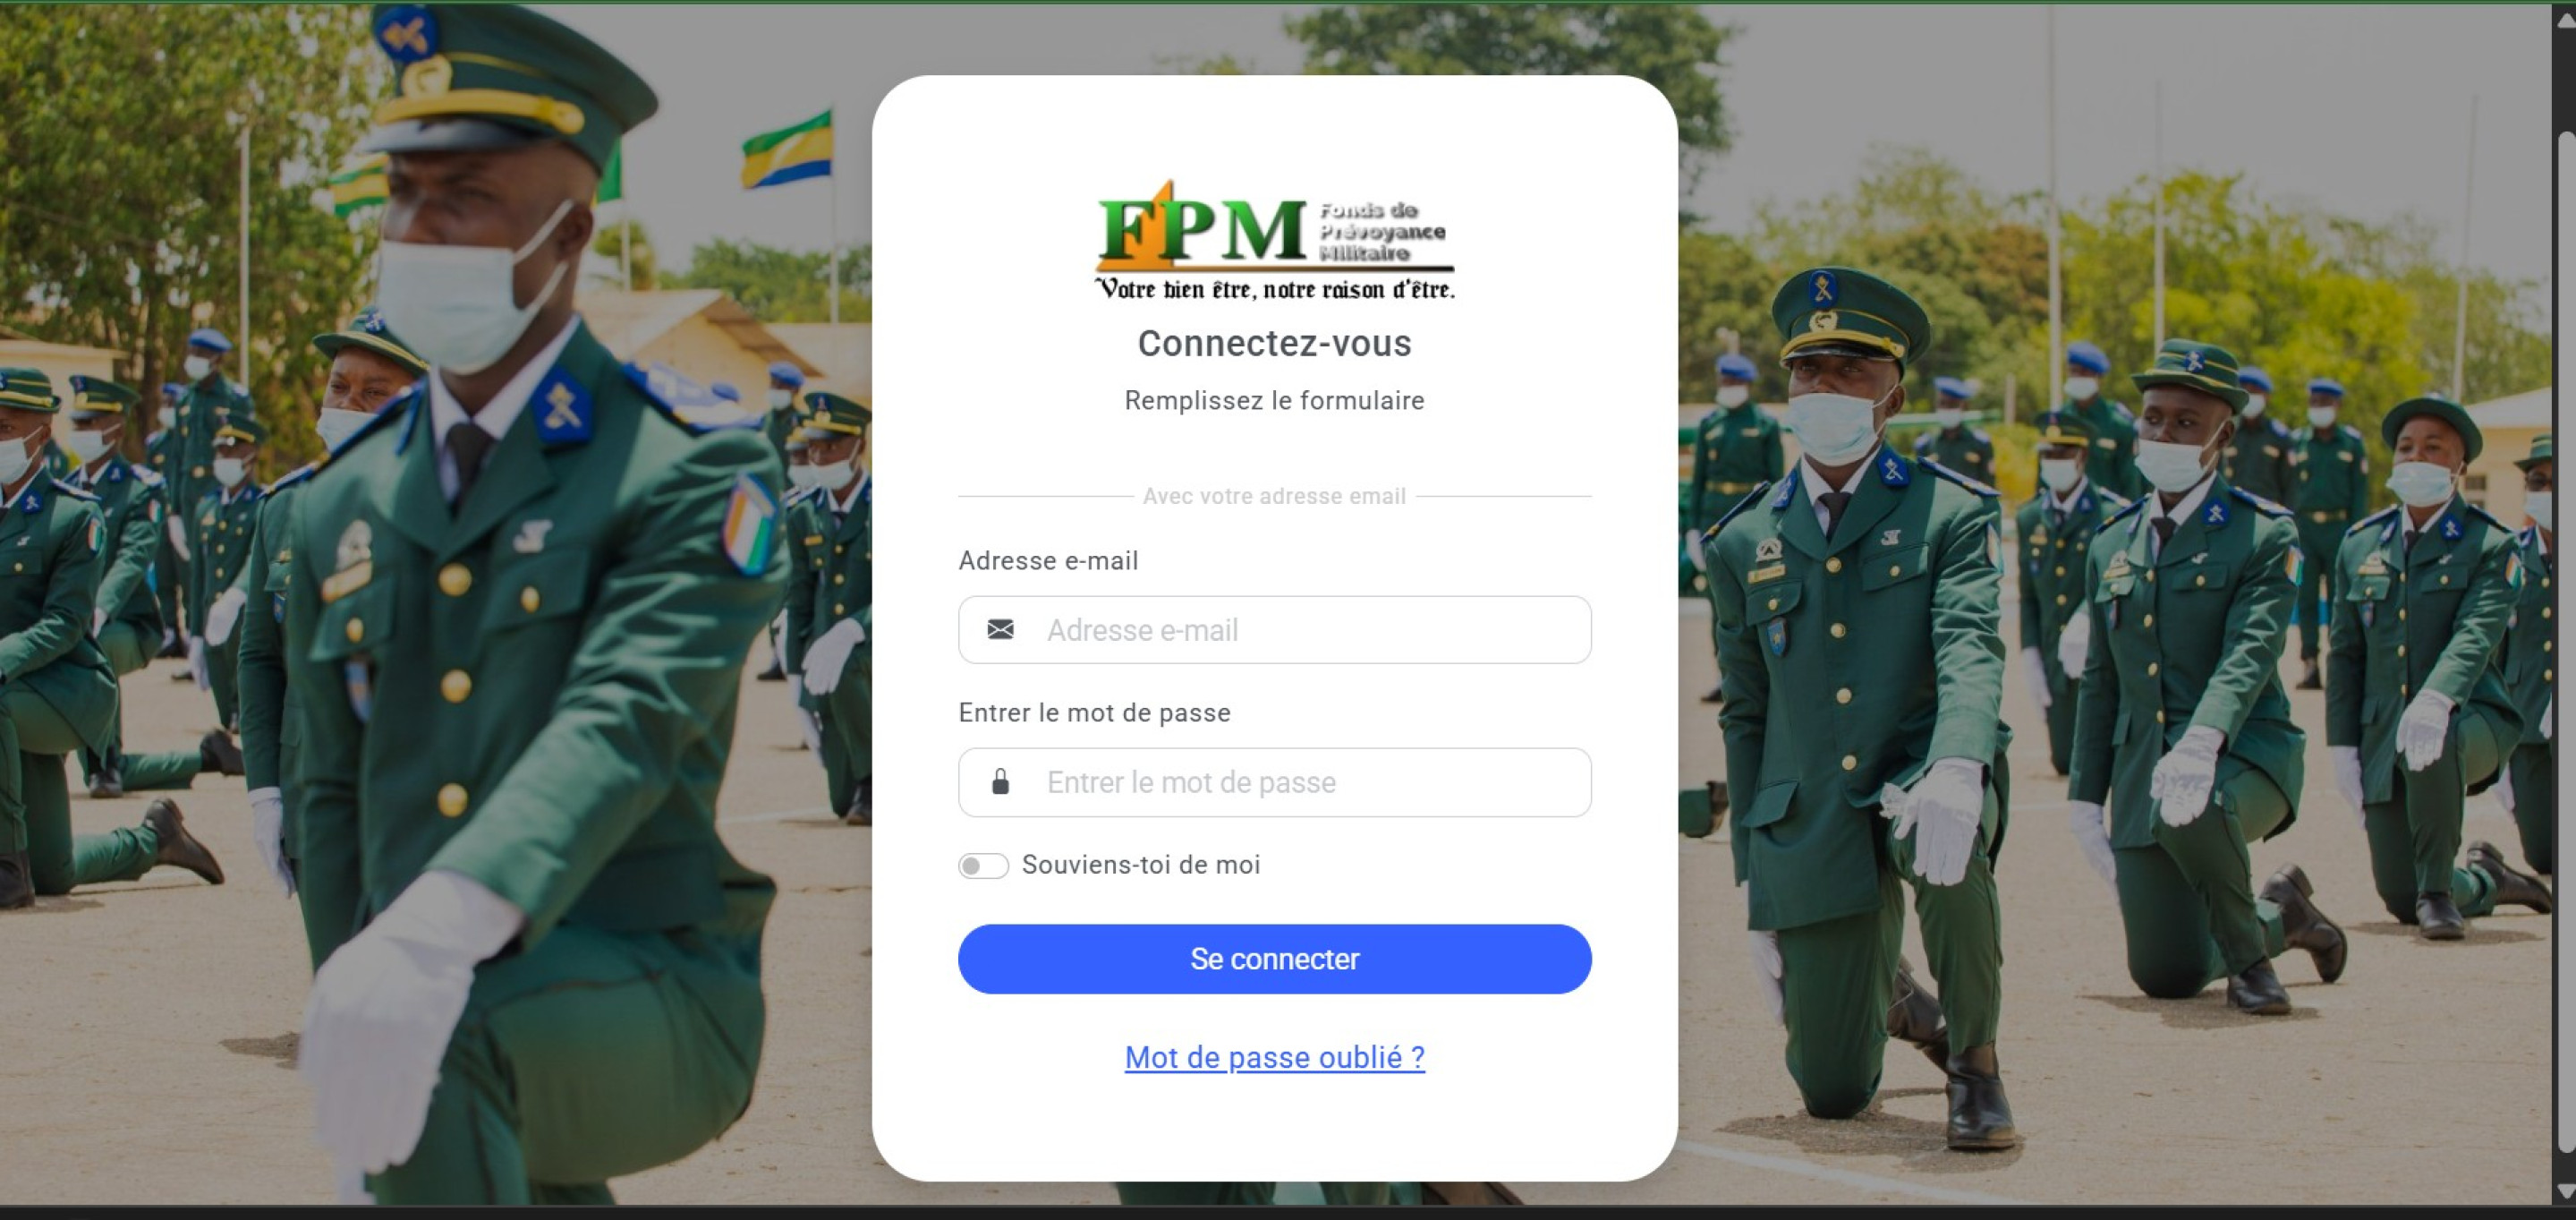Click the "Entrer le mot de passe" label
2576x1220 pixels.
[1094, 713]
